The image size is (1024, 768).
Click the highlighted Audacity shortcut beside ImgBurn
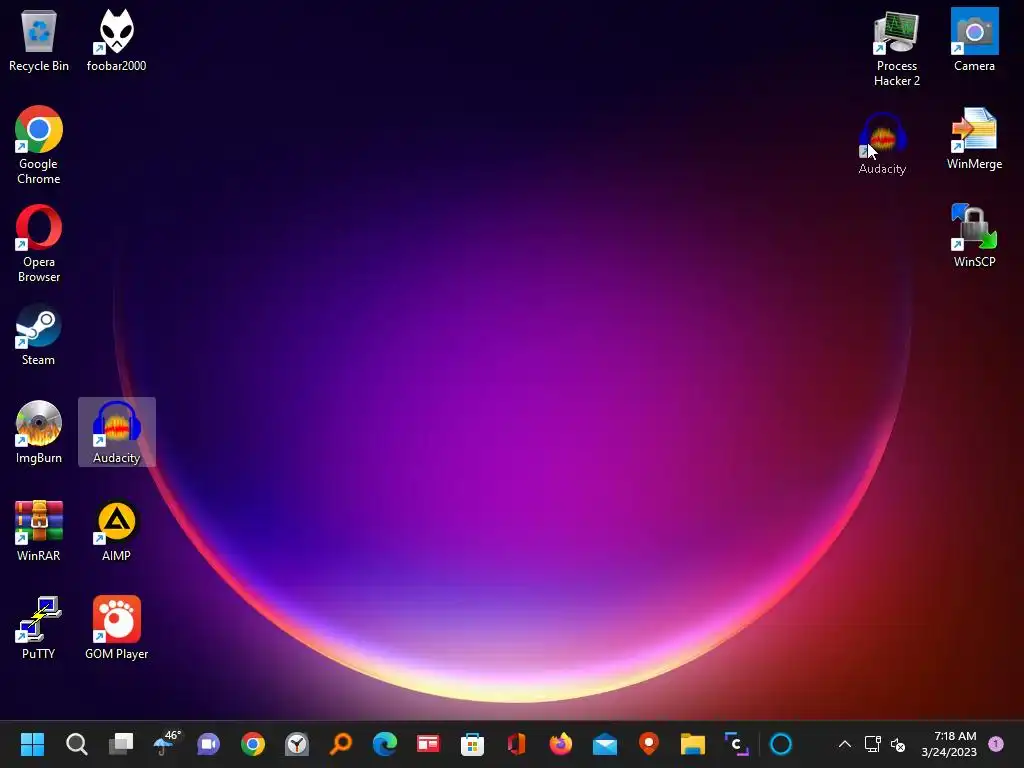click(116, 432)
